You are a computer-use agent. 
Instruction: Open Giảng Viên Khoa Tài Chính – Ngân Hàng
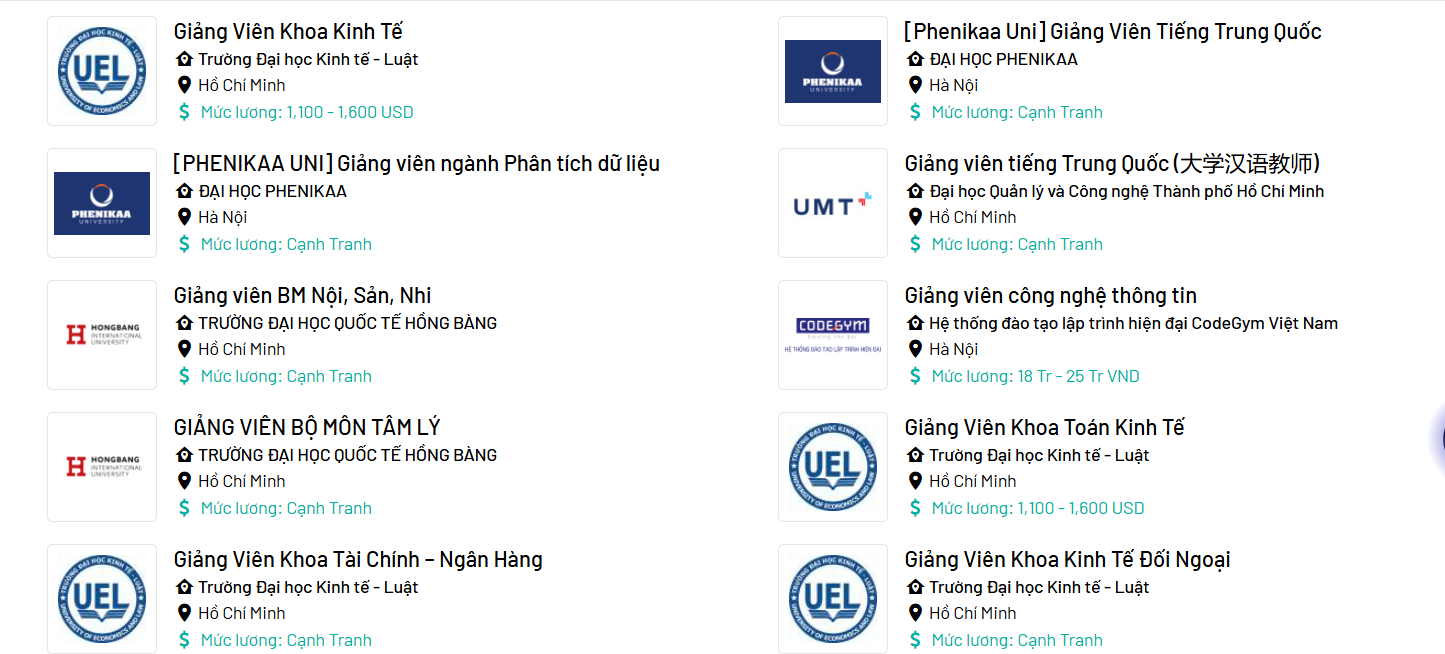pos(358,560)
